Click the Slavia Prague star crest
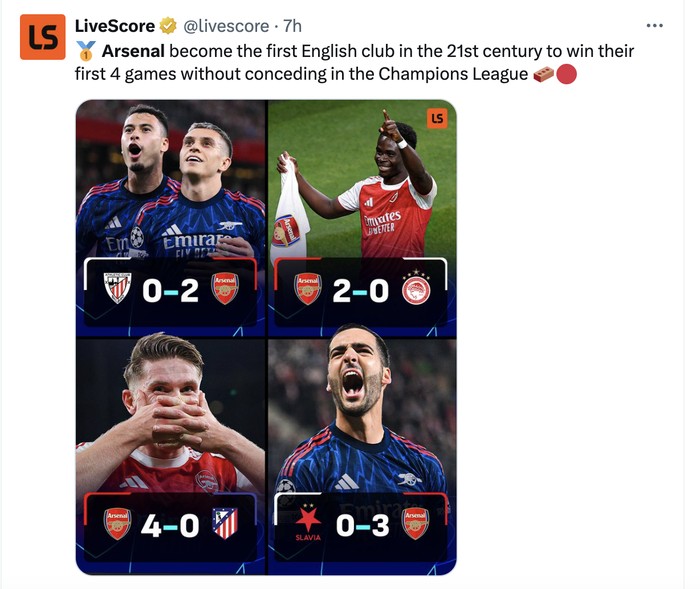This screenshot has width=700, height=589. (x=309, y=520)
